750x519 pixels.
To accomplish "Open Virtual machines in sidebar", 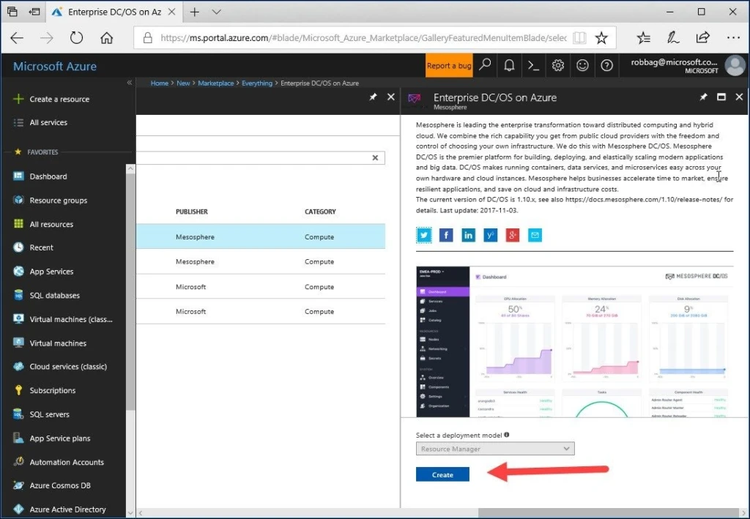I will coord(58,343).
